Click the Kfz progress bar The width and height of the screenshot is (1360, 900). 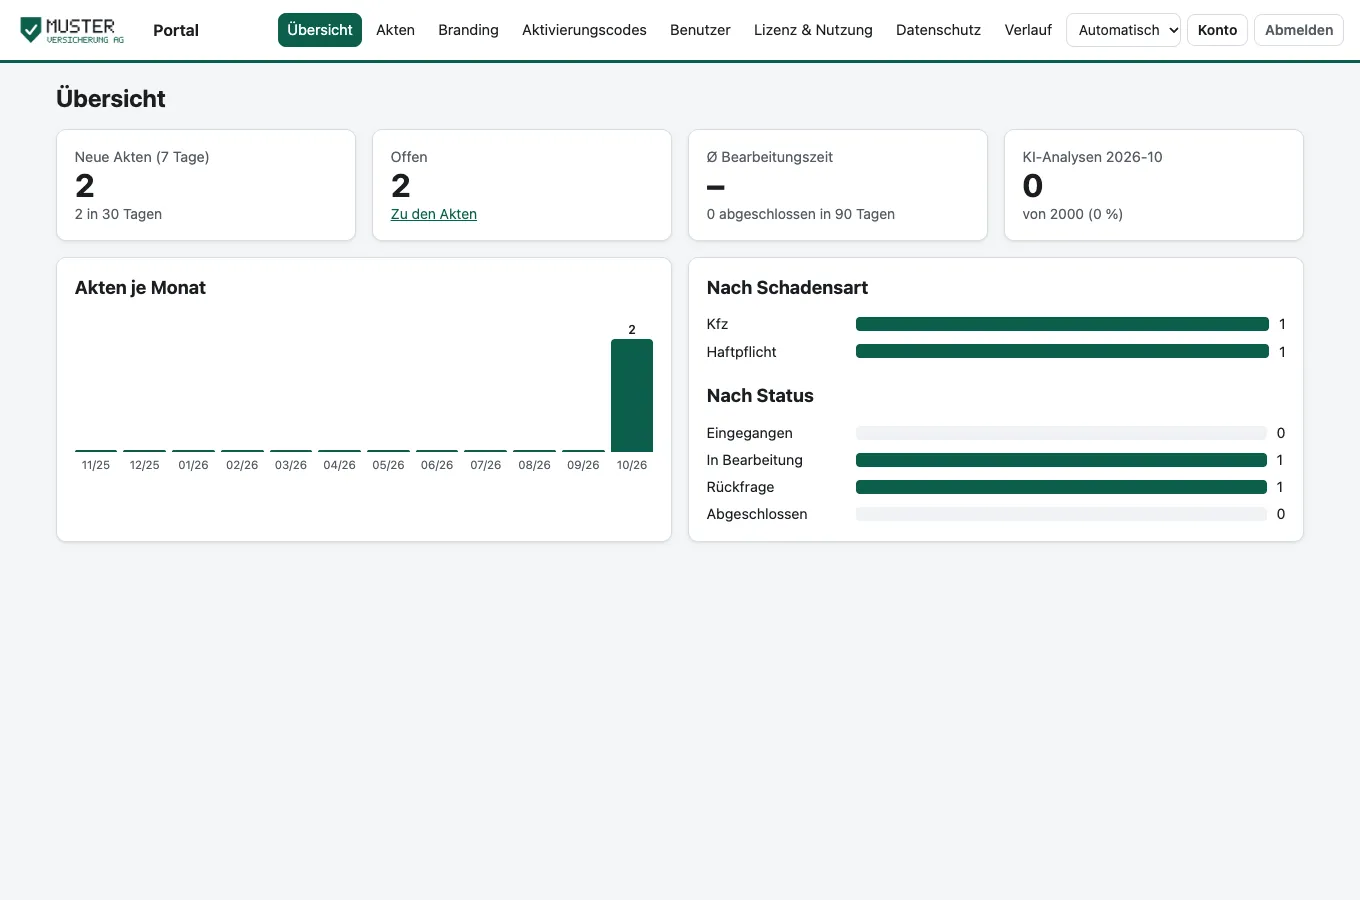1062,324
